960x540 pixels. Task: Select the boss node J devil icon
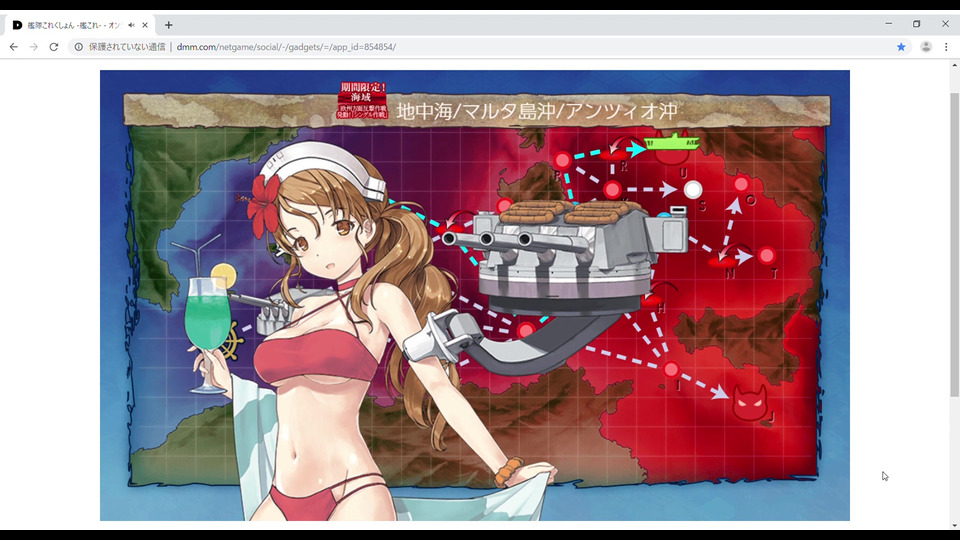coord(749,403)
